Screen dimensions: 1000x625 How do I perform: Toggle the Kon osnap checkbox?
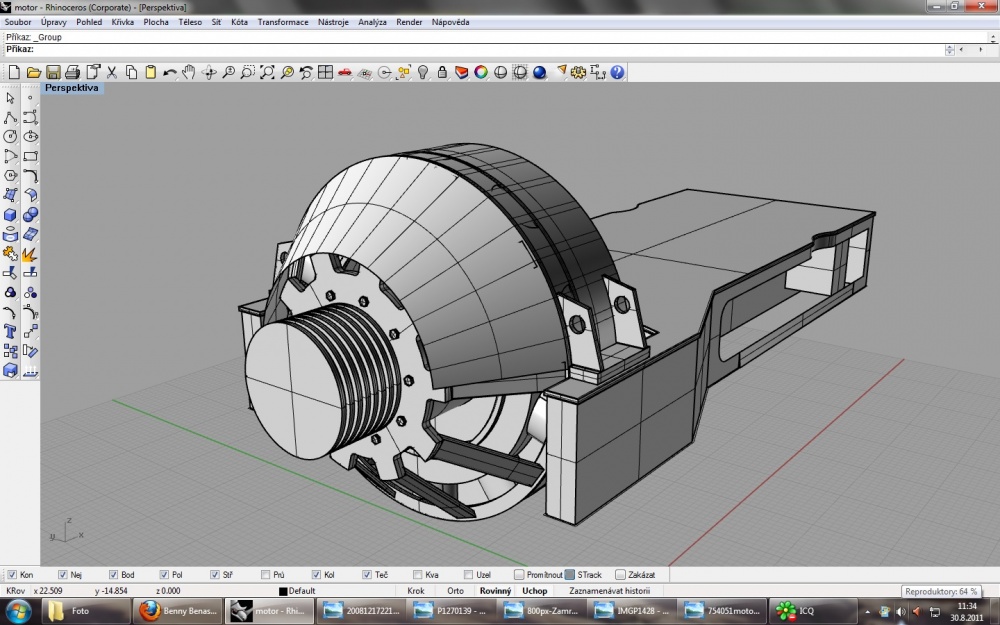[x=12, y=575]
